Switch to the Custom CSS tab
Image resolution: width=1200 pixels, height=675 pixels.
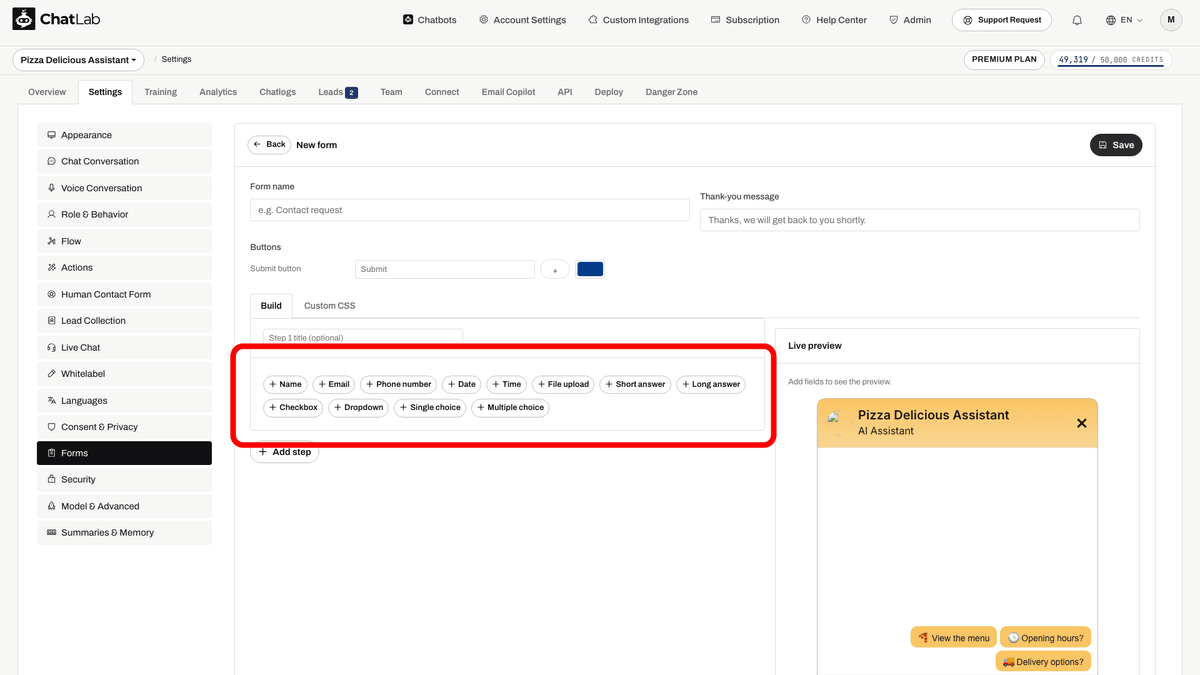pyautogui.click(x=329, y=306)
